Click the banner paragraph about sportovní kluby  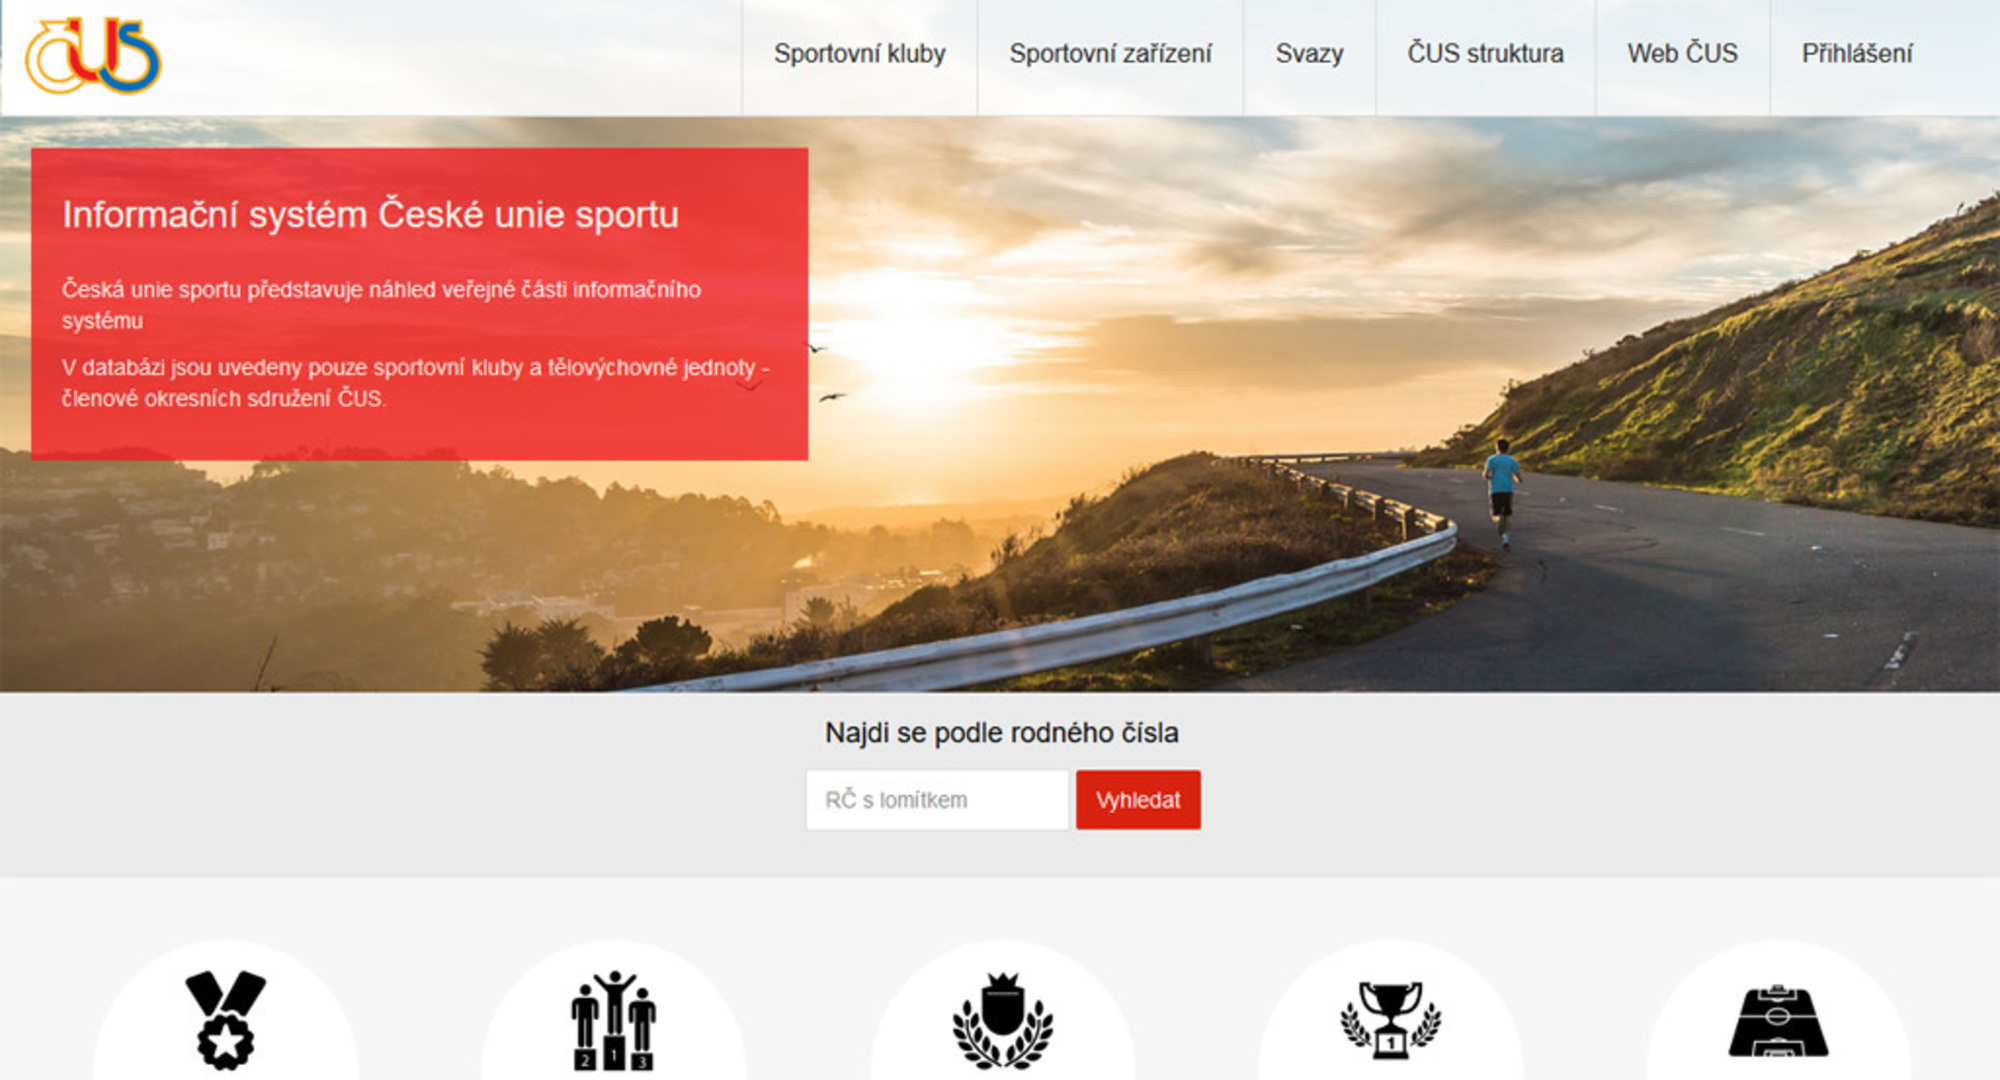[415, 383]
